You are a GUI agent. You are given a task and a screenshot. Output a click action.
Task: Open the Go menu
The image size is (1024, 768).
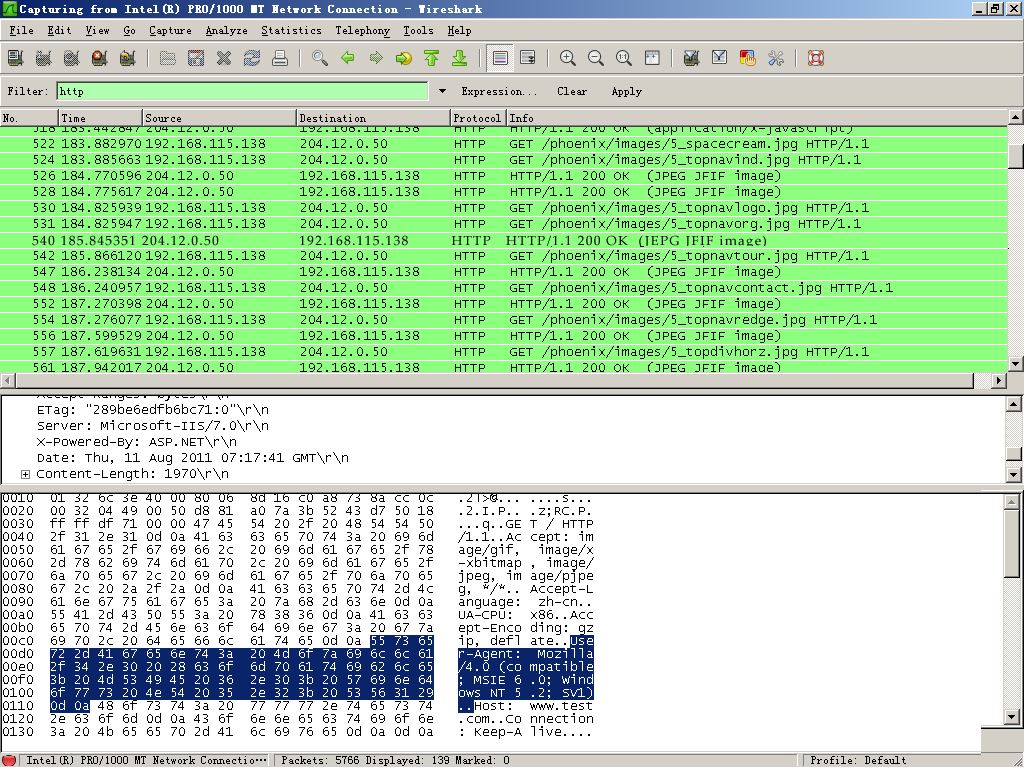coord(129,31)
